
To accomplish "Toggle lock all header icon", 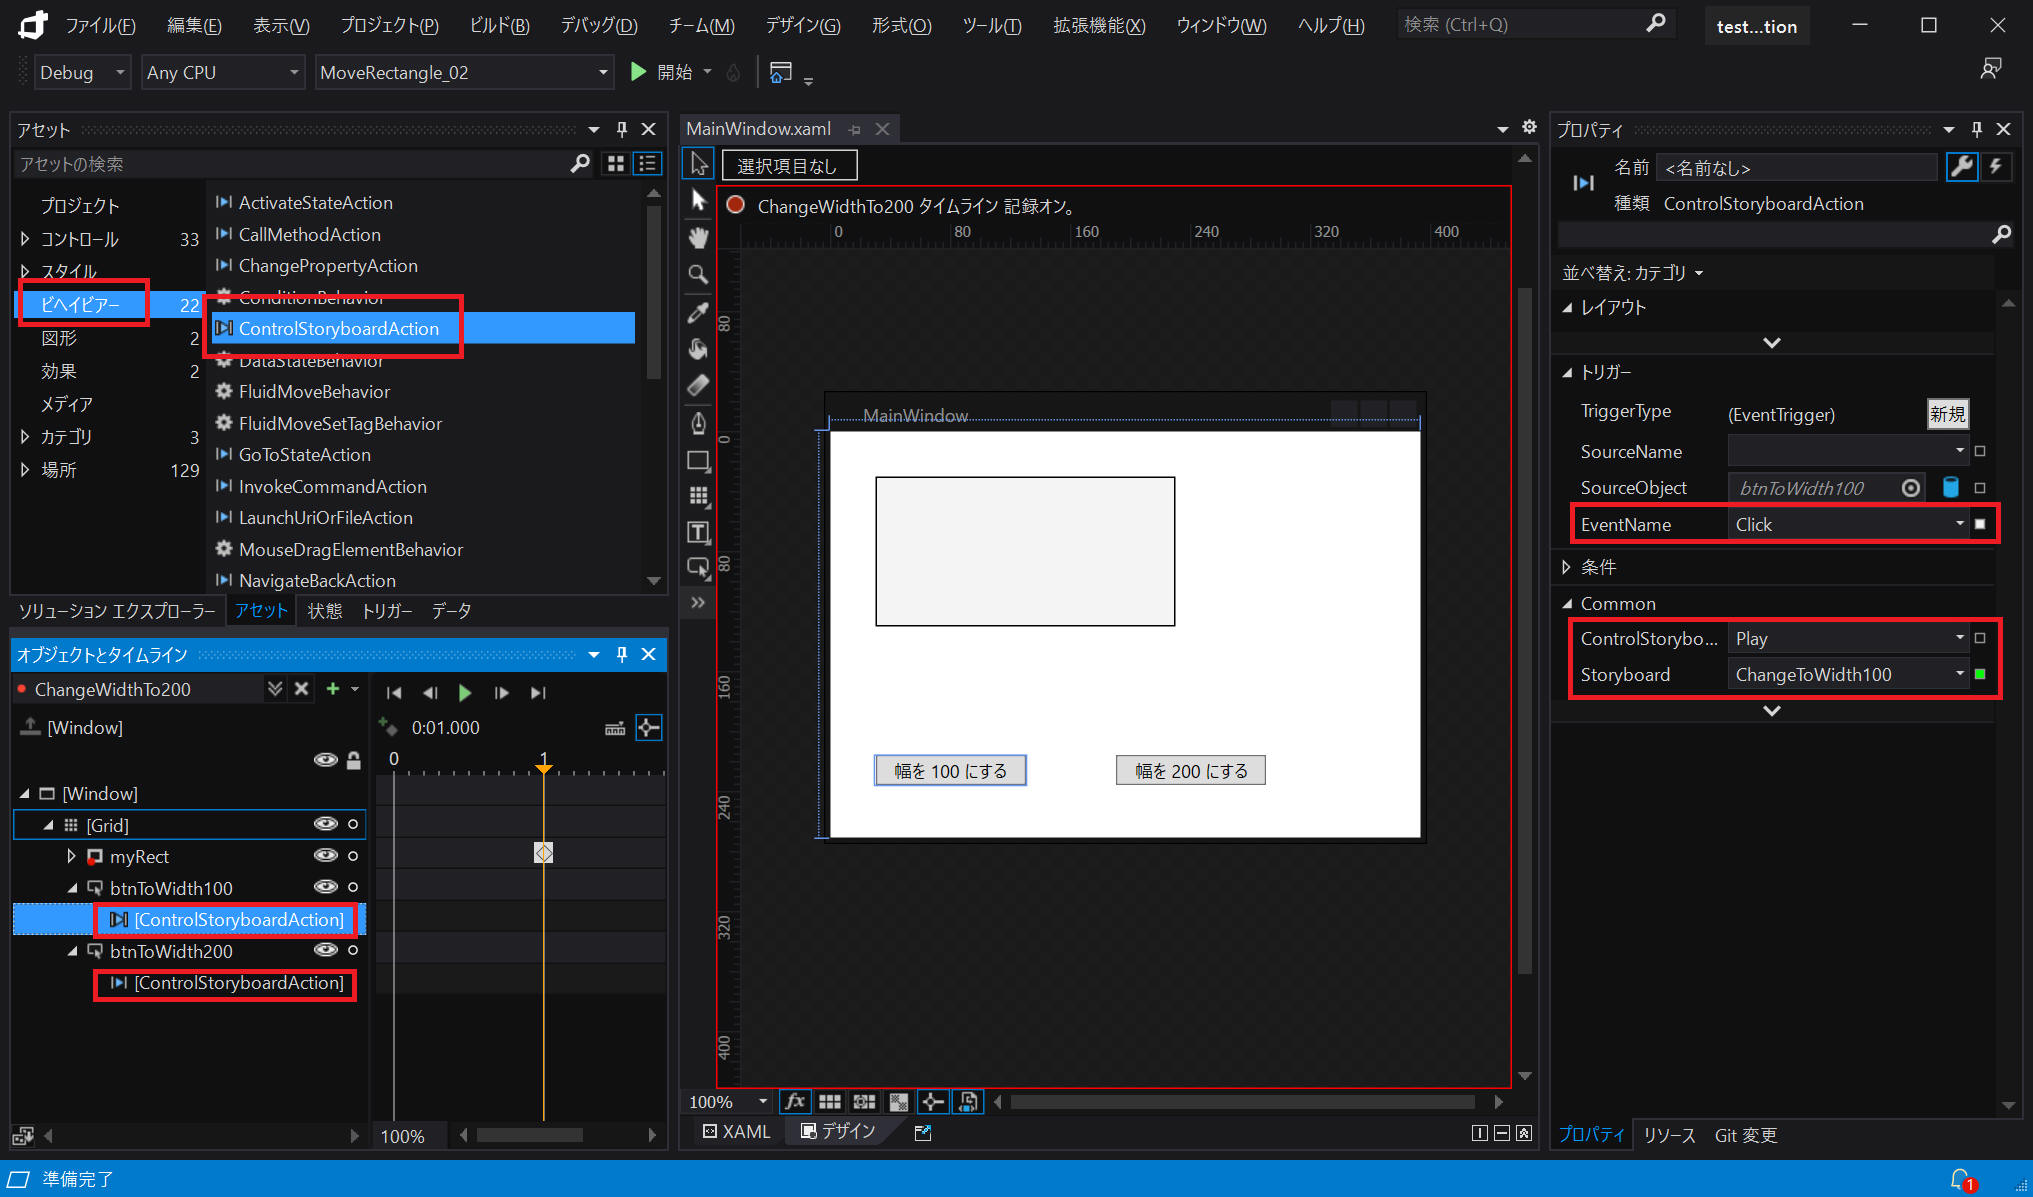I will pyautogui.click(x=354, y=760).
